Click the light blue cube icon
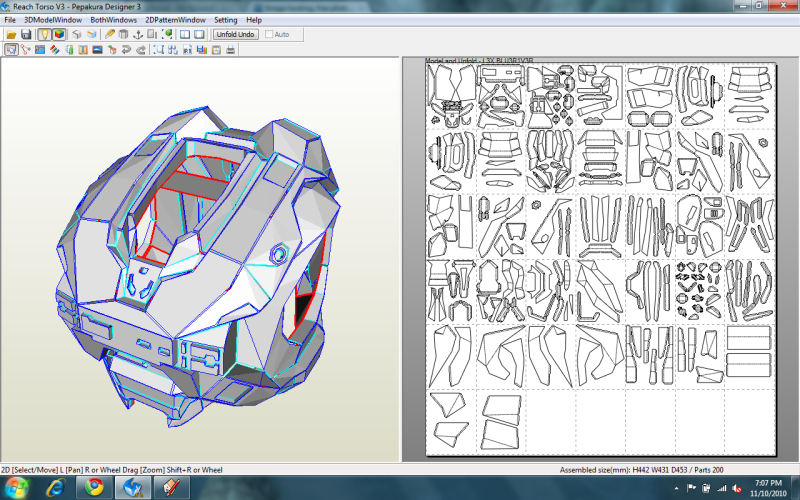The image size is (800, 500). (91, 35)
